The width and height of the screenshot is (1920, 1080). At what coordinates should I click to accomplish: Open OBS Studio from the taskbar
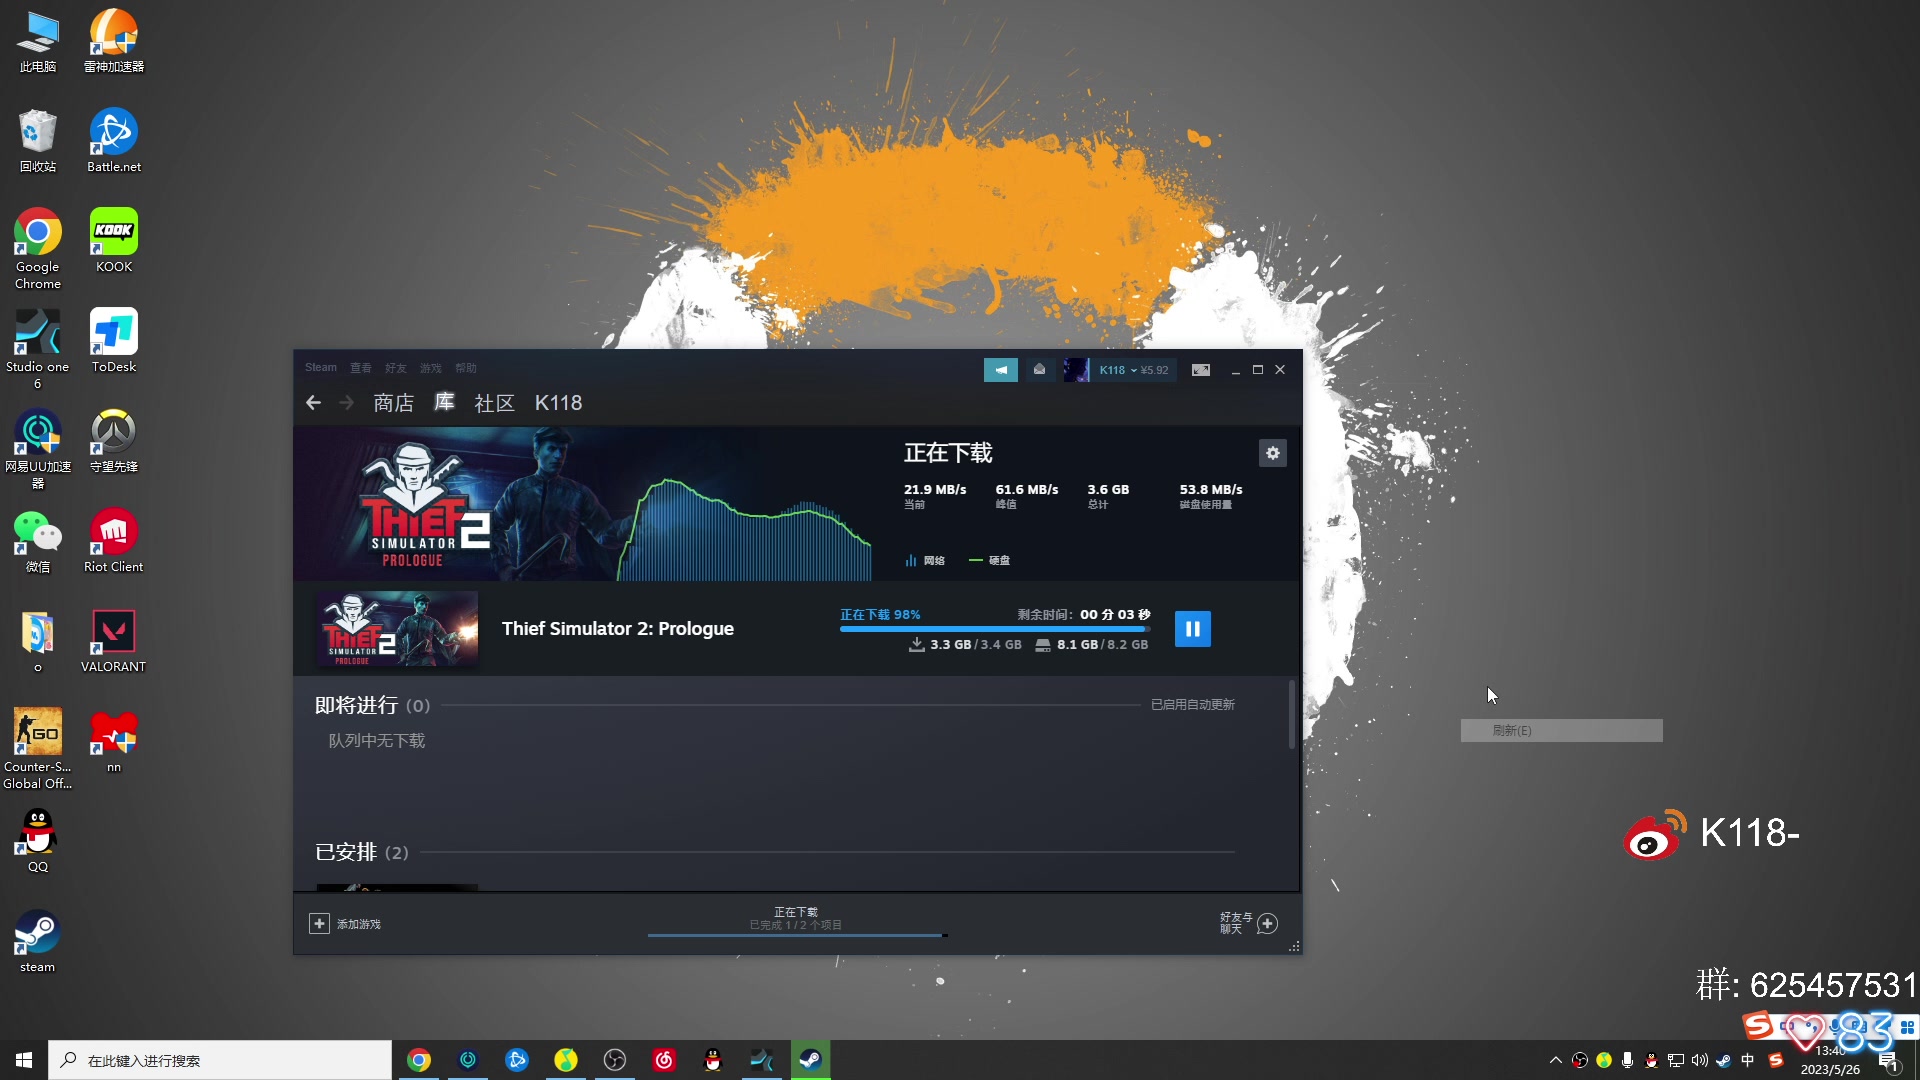click(x=615, y=1060)
